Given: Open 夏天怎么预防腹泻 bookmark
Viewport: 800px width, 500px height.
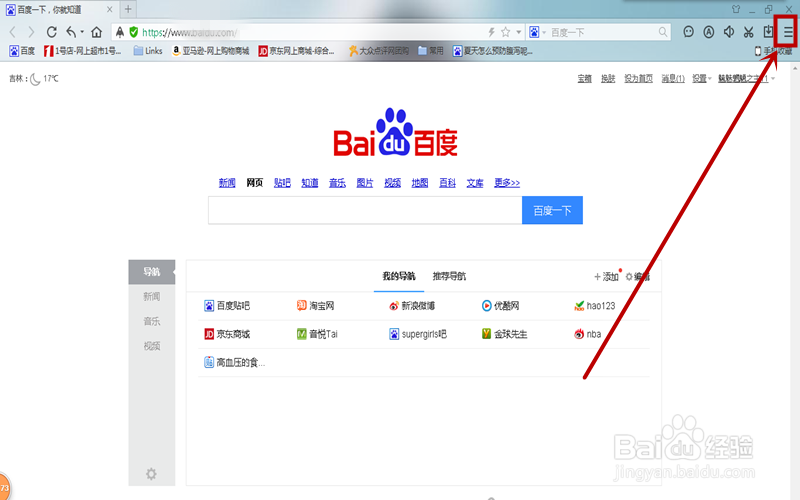Looking at the screenshot, I should (493, 51).
